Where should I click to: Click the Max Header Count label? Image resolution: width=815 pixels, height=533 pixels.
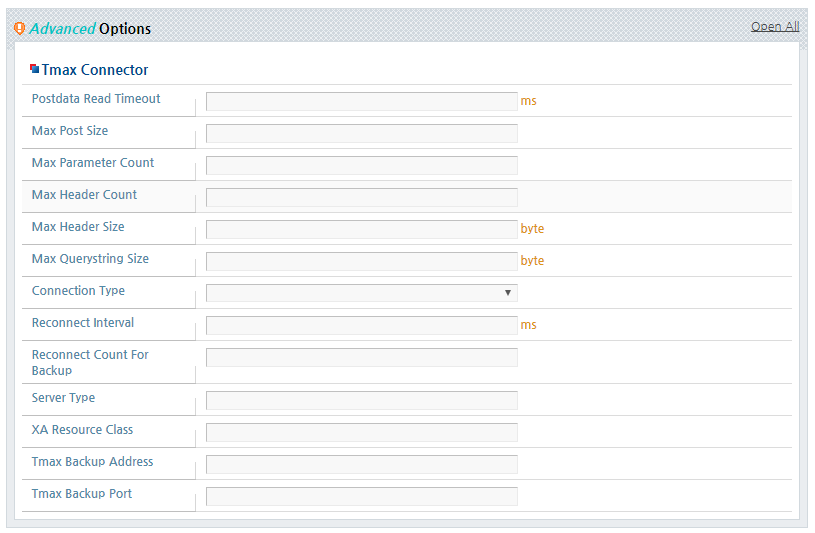pyautogui.click(x=84, y=195)
